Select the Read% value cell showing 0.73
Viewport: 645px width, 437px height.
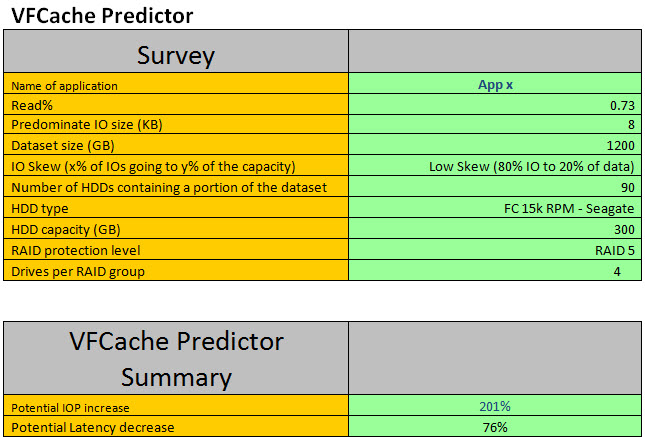coord(494,105)
